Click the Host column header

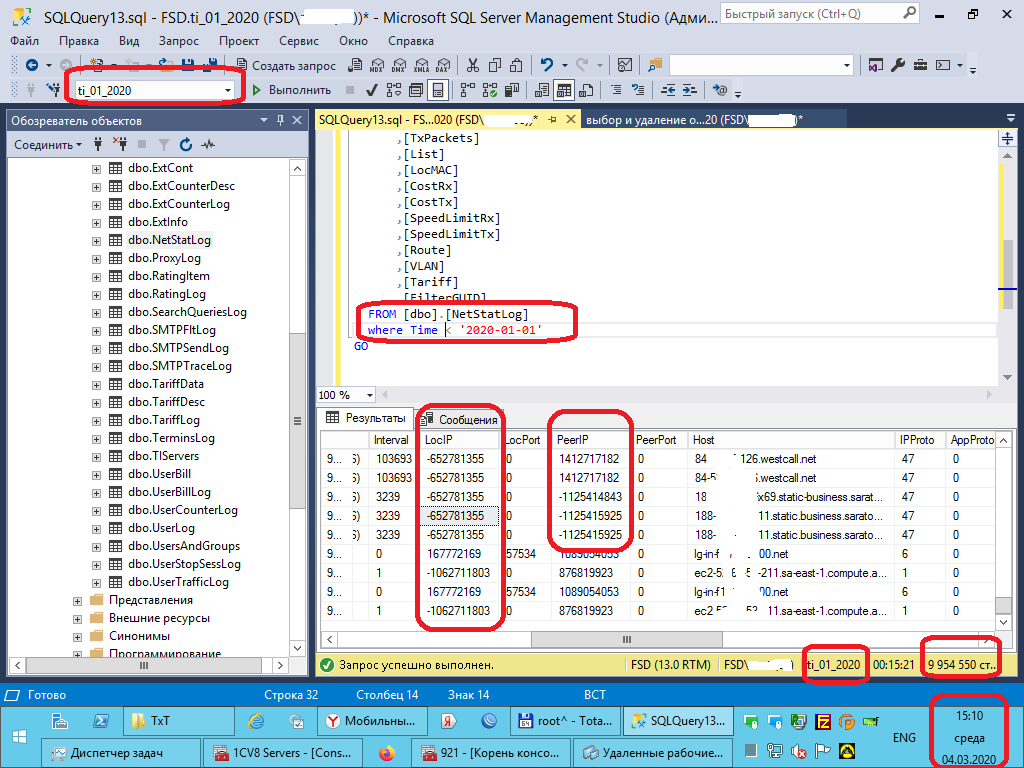coord(791,440)
